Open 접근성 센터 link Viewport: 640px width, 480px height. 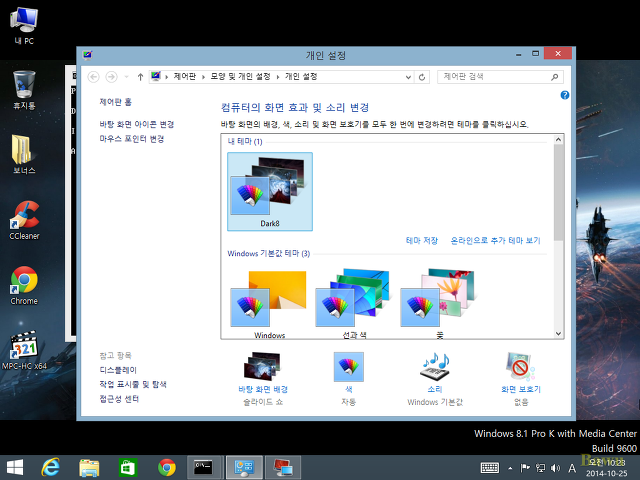pyautogui.click(x=119, y=398)
